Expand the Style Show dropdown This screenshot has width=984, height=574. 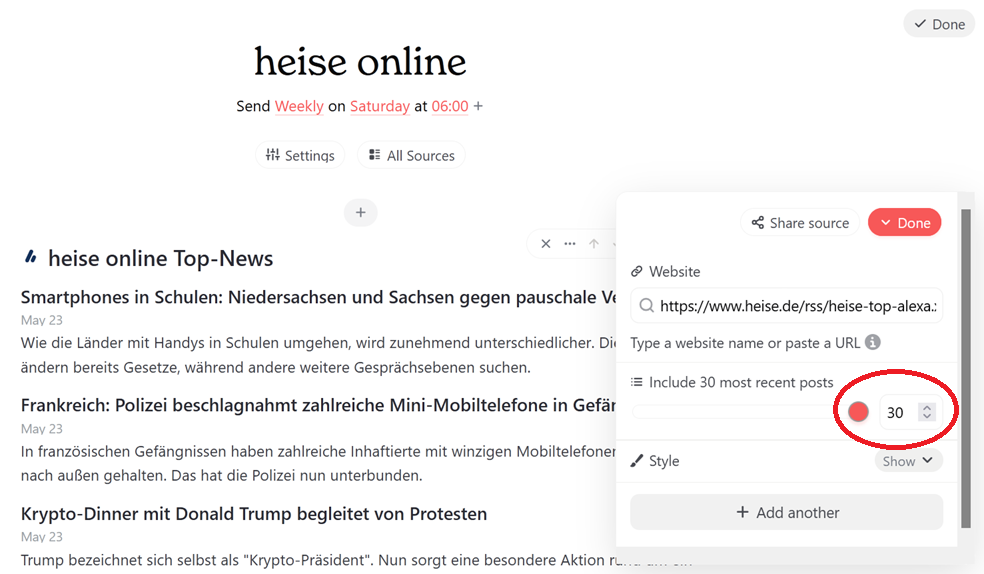point(907,461)
